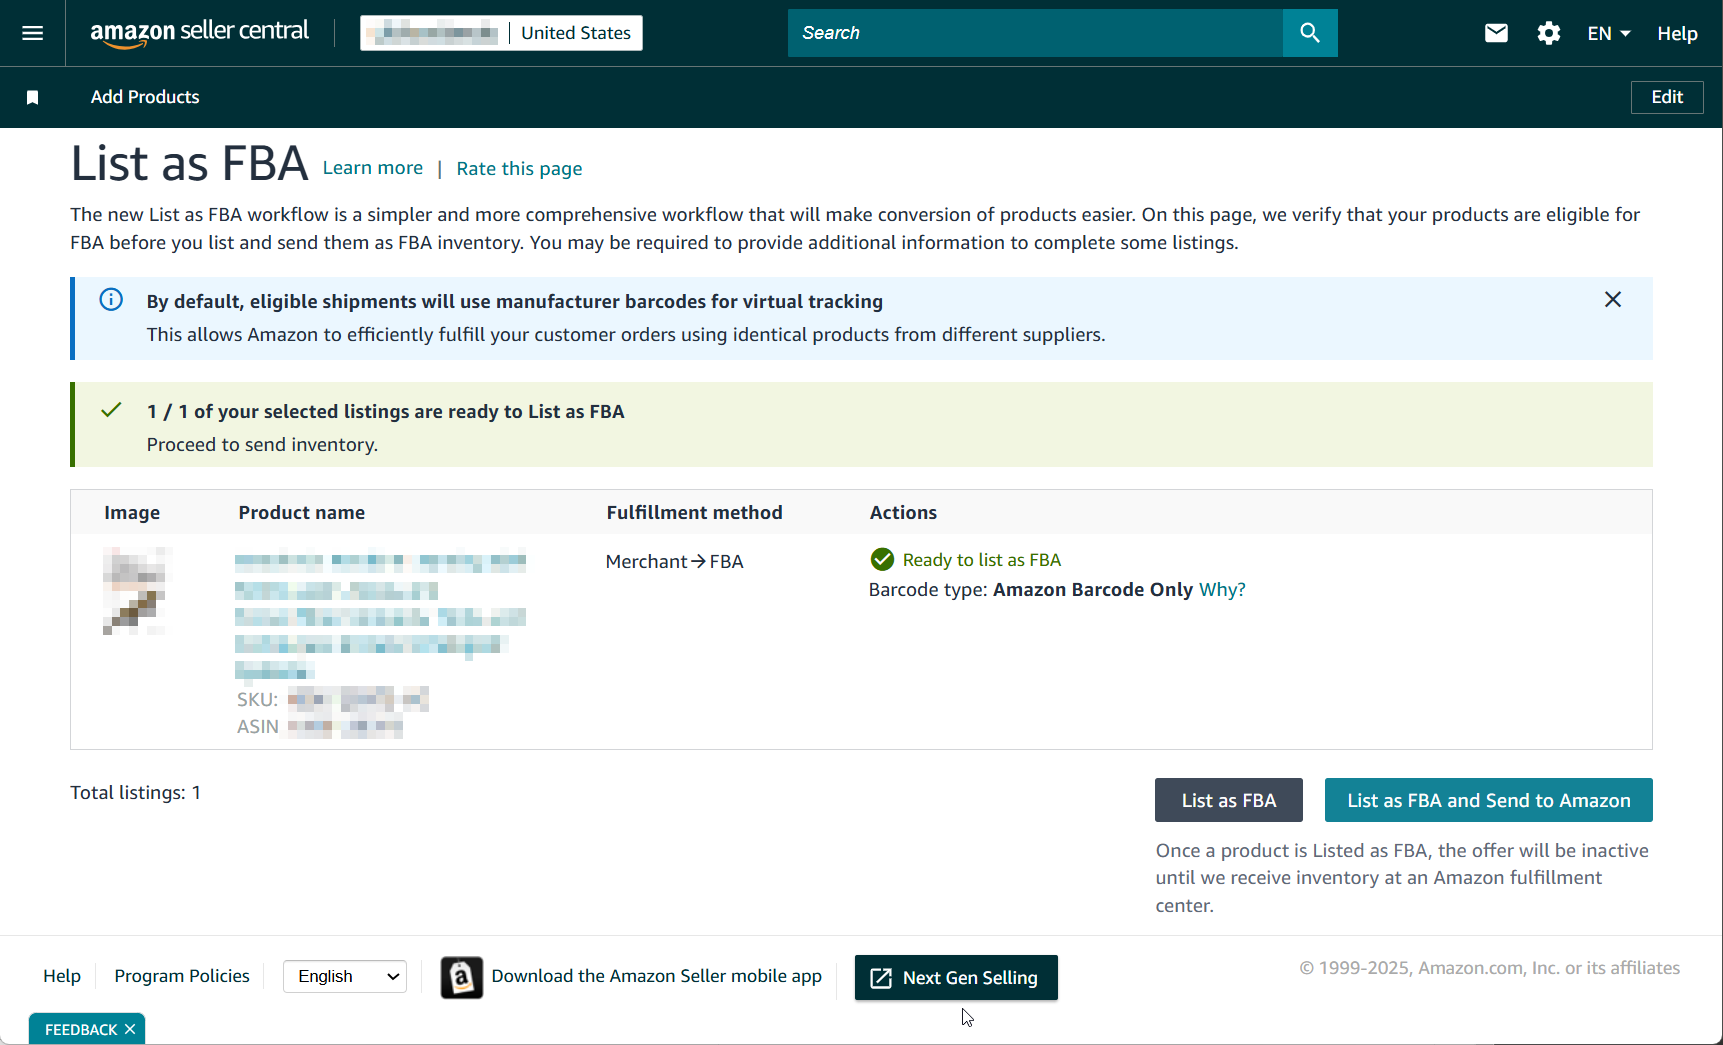Image resolution: width=1723 pixels, height=1045 pixels.
Task: Open Help in the top bar
Action: pos(1677,33)
